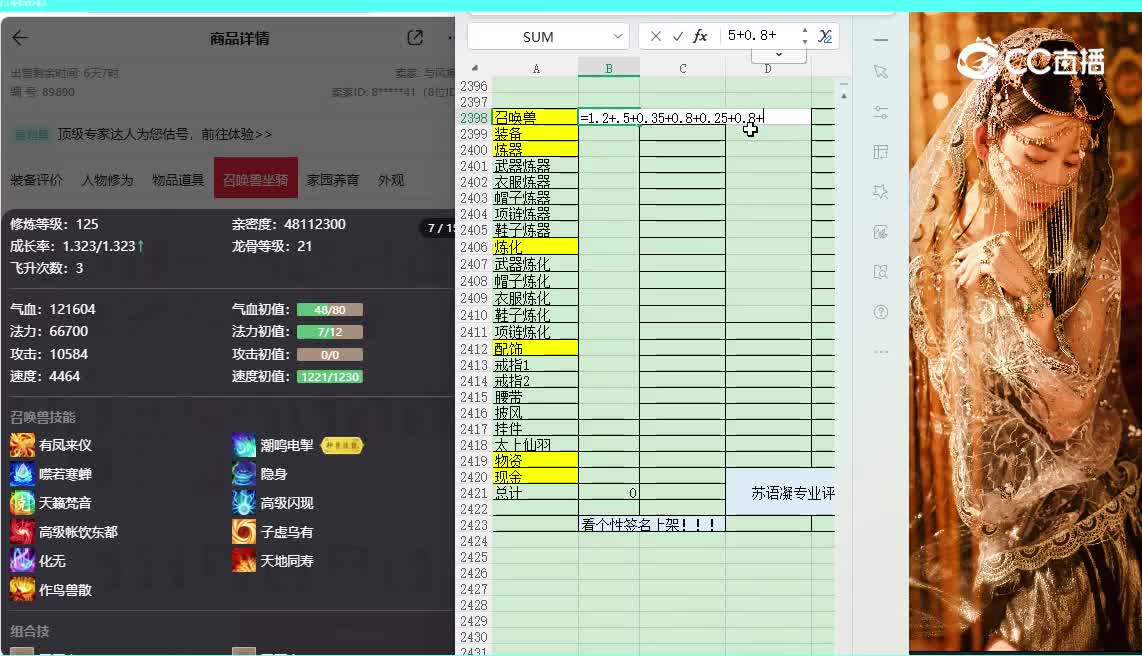Confirm the formula with the check mark icon
This screenshot has width=1142, height=656.
(x=678, y=36)
